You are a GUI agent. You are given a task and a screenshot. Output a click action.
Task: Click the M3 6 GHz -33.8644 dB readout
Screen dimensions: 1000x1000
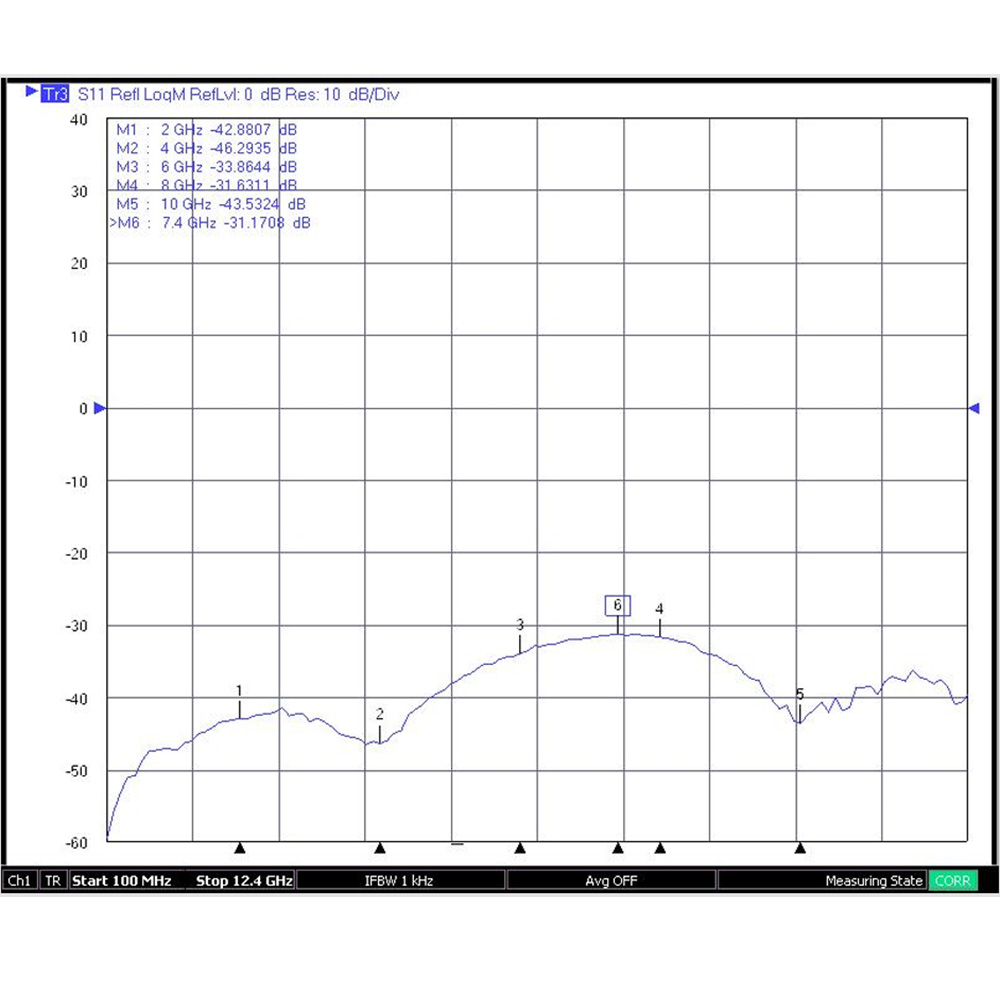point(207,166)
